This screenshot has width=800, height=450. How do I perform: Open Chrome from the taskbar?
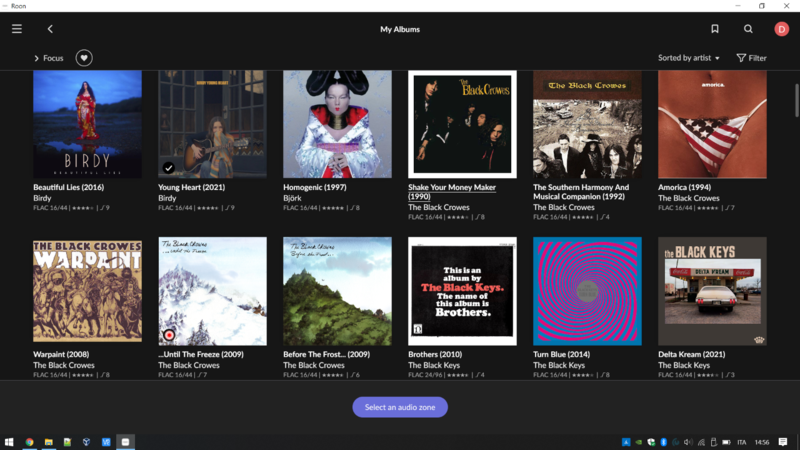(x=29, y=441)
